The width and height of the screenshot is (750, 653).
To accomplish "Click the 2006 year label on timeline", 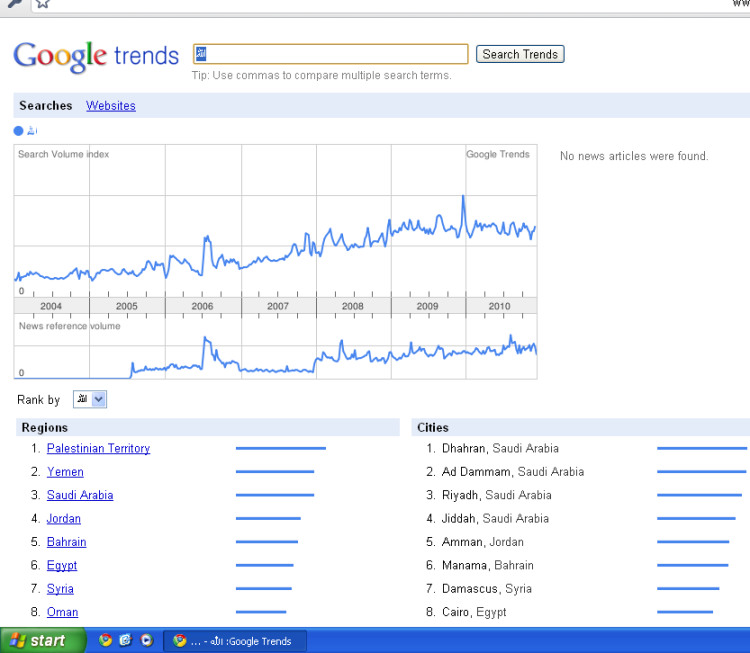I will pyautogui.click(x=202, y=306).
